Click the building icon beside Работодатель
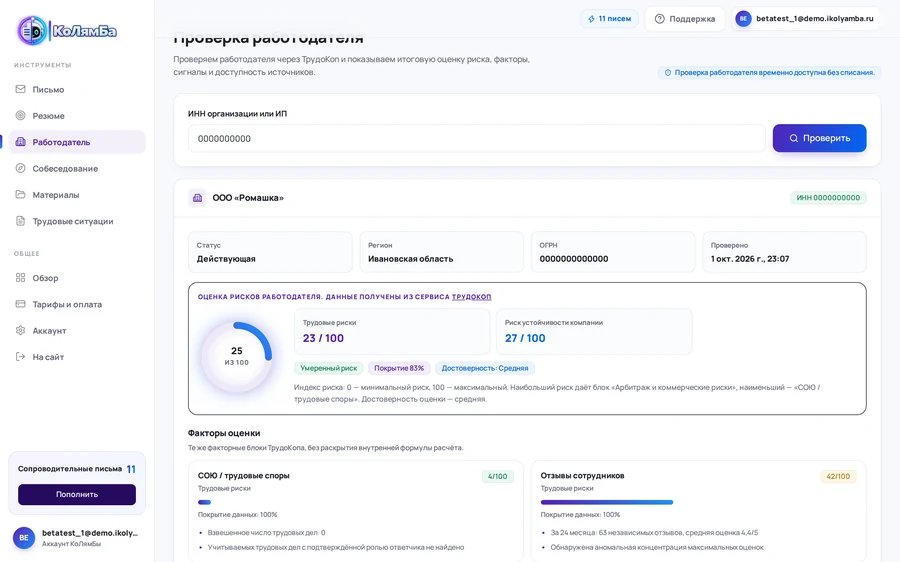Viewport: 900px width, 562px height. point(21,142)
